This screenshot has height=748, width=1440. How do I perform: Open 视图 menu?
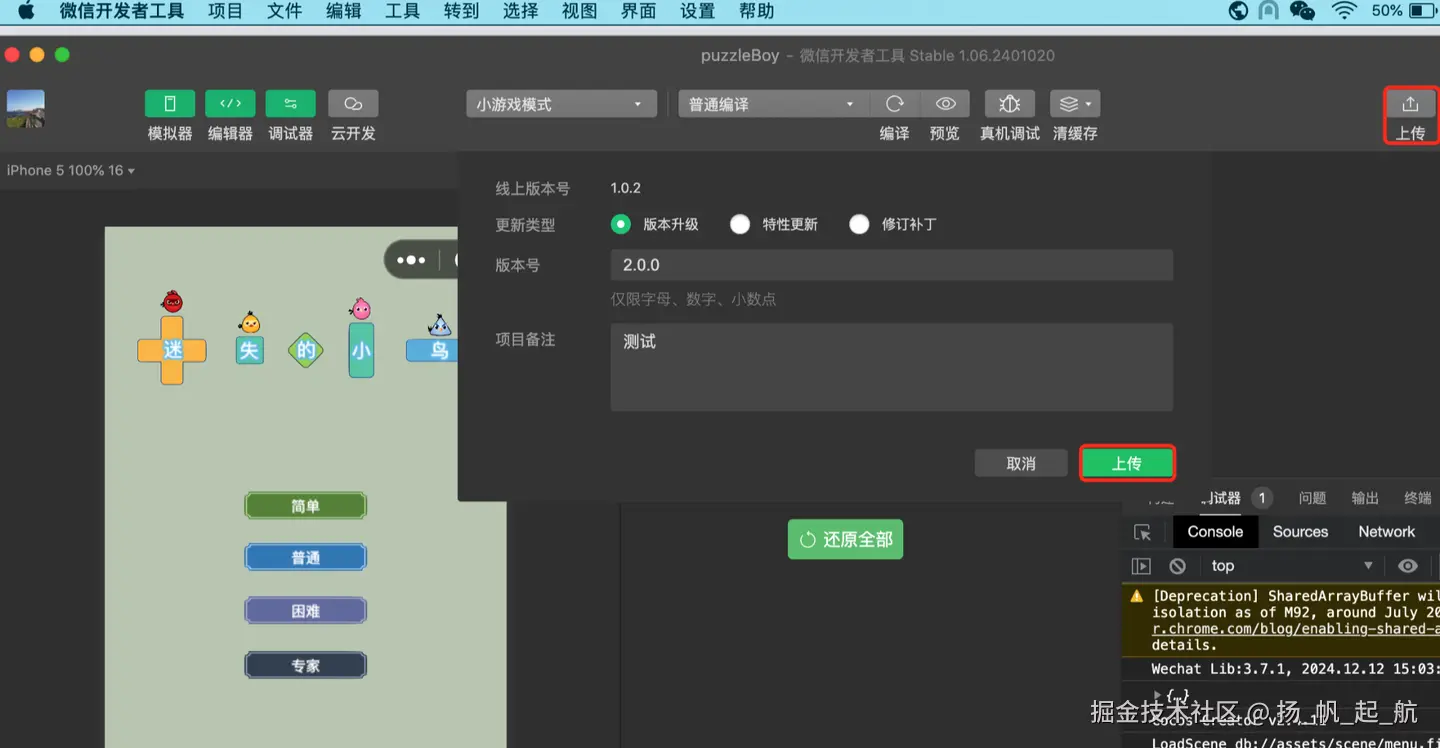pos(579,12)
